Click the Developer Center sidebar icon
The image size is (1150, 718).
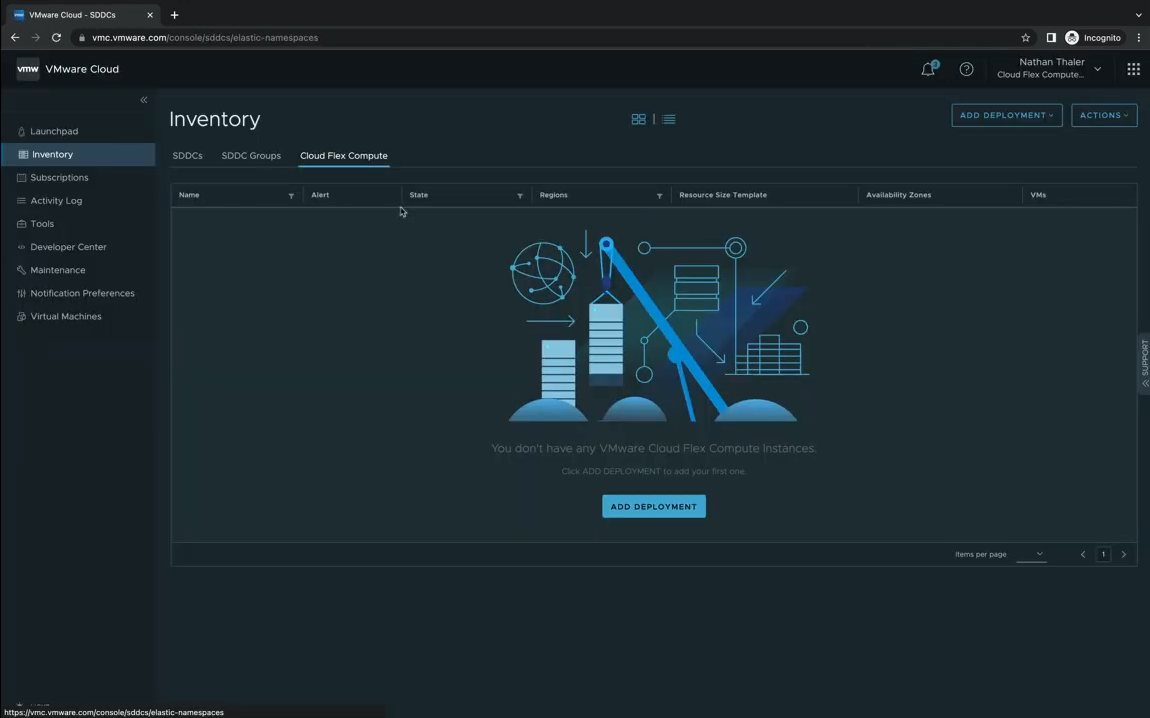(x=21, y=247)
